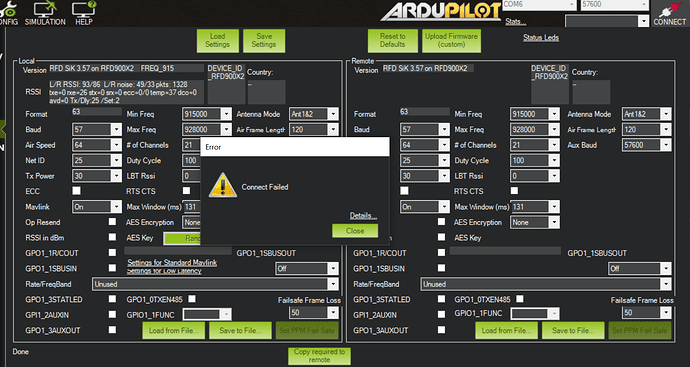Open the COM6 port dropdown

[x=540, y=4]
